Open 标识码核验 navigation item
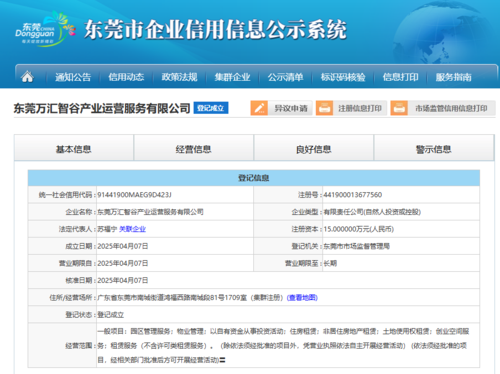Screen dimensions: 500x374 [x=343, y=77]
